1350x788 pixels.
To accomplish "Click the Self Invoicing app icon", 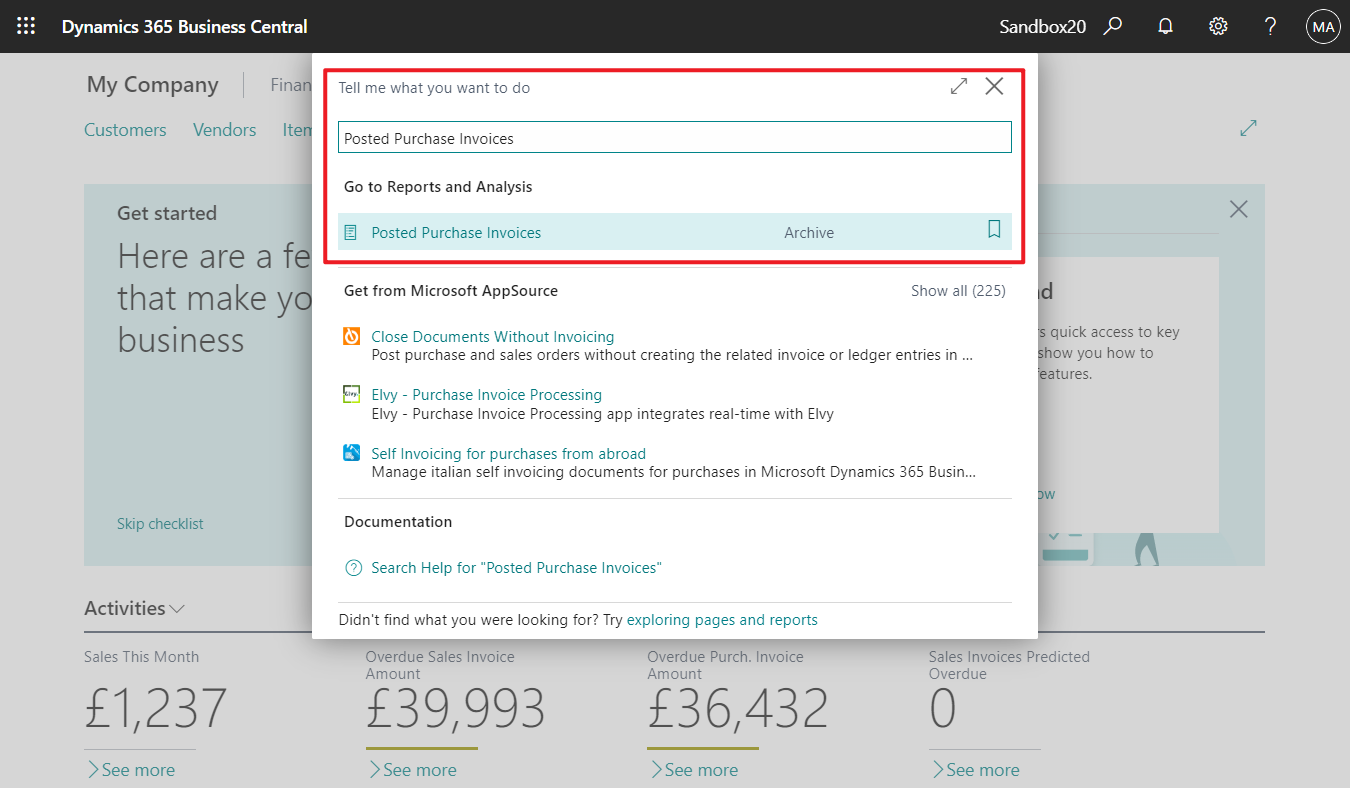I will point(351,453).
